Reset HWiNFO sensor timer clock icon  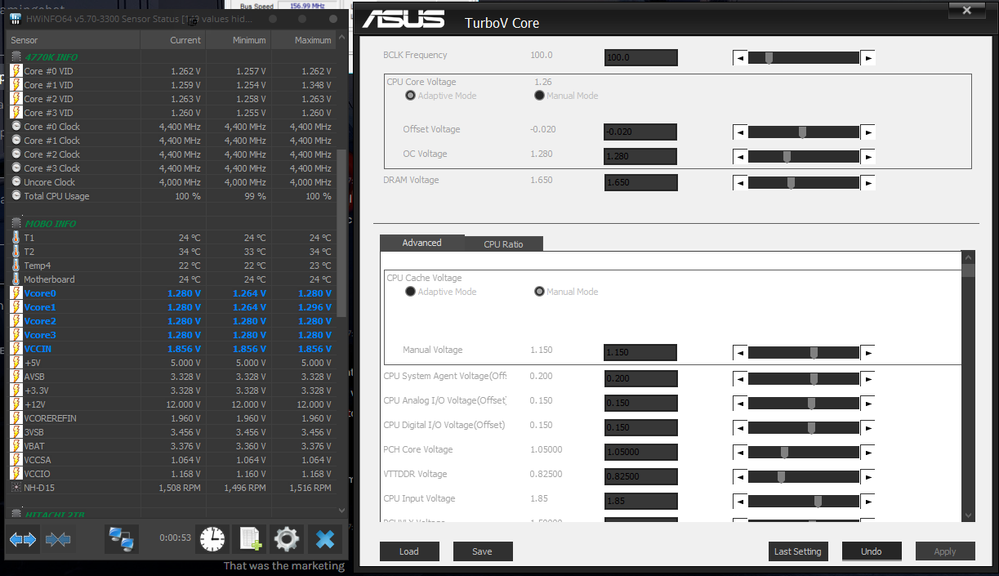(x=212, y=539)
